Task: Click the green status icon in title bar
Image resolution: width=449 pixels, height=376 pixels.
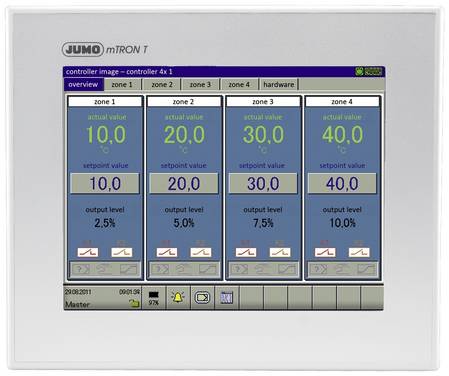Action: point(359,71)
